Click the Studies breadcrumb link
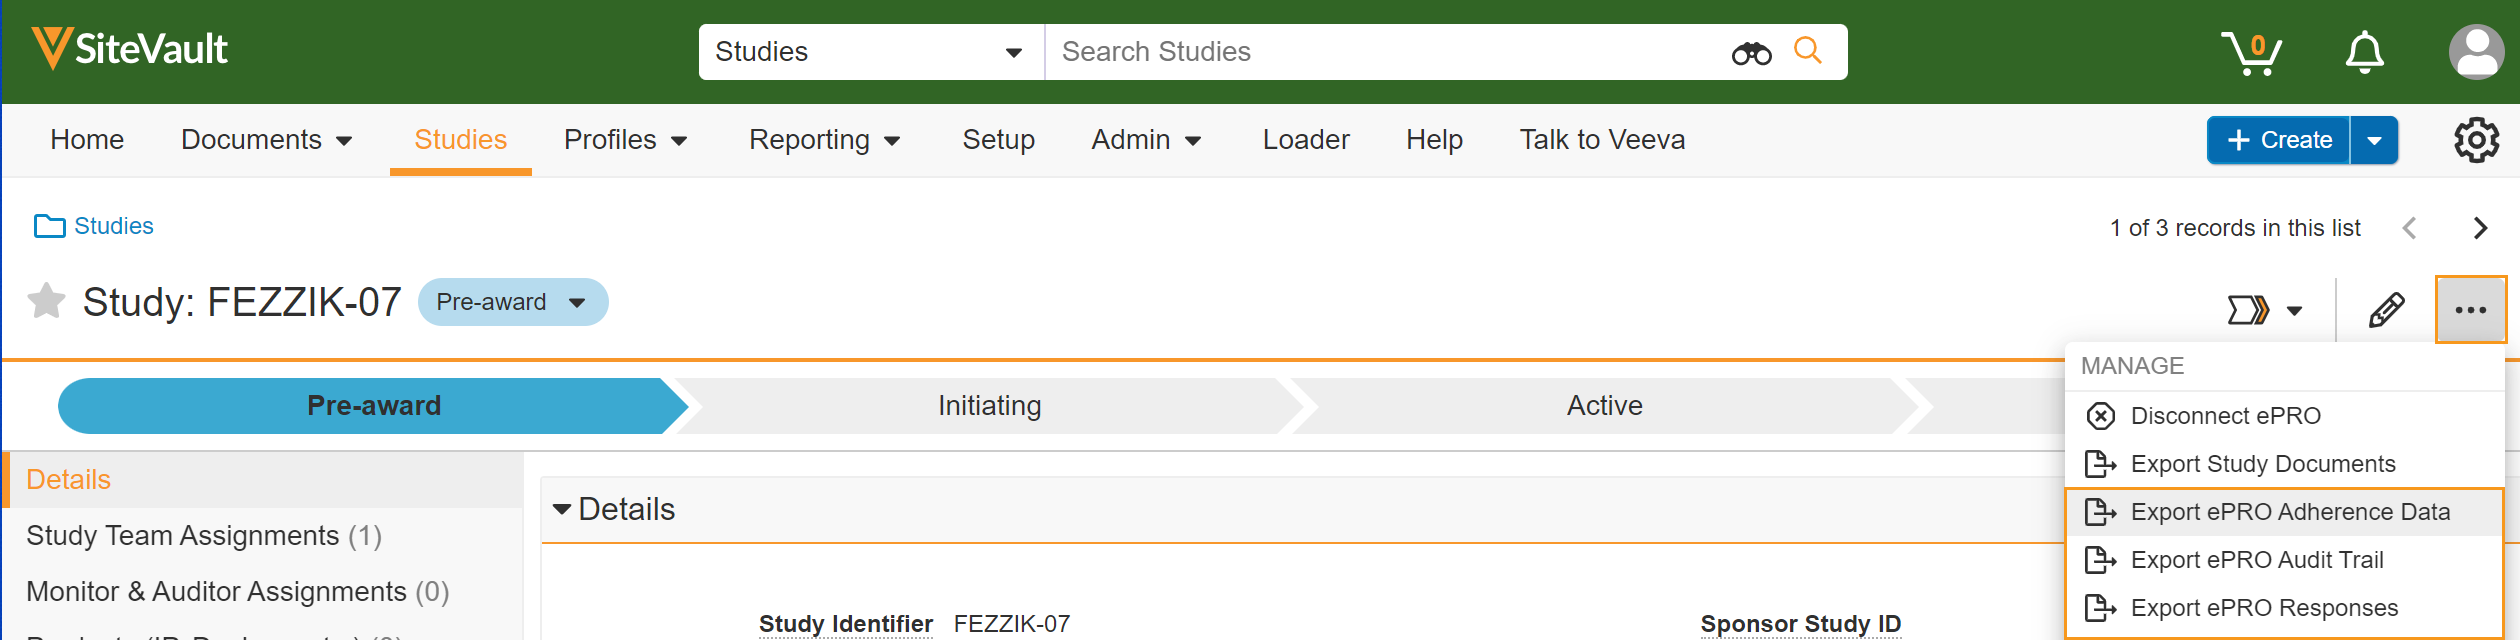The width and height of the screenshot is (2520, 640). (x=113, y=226)
